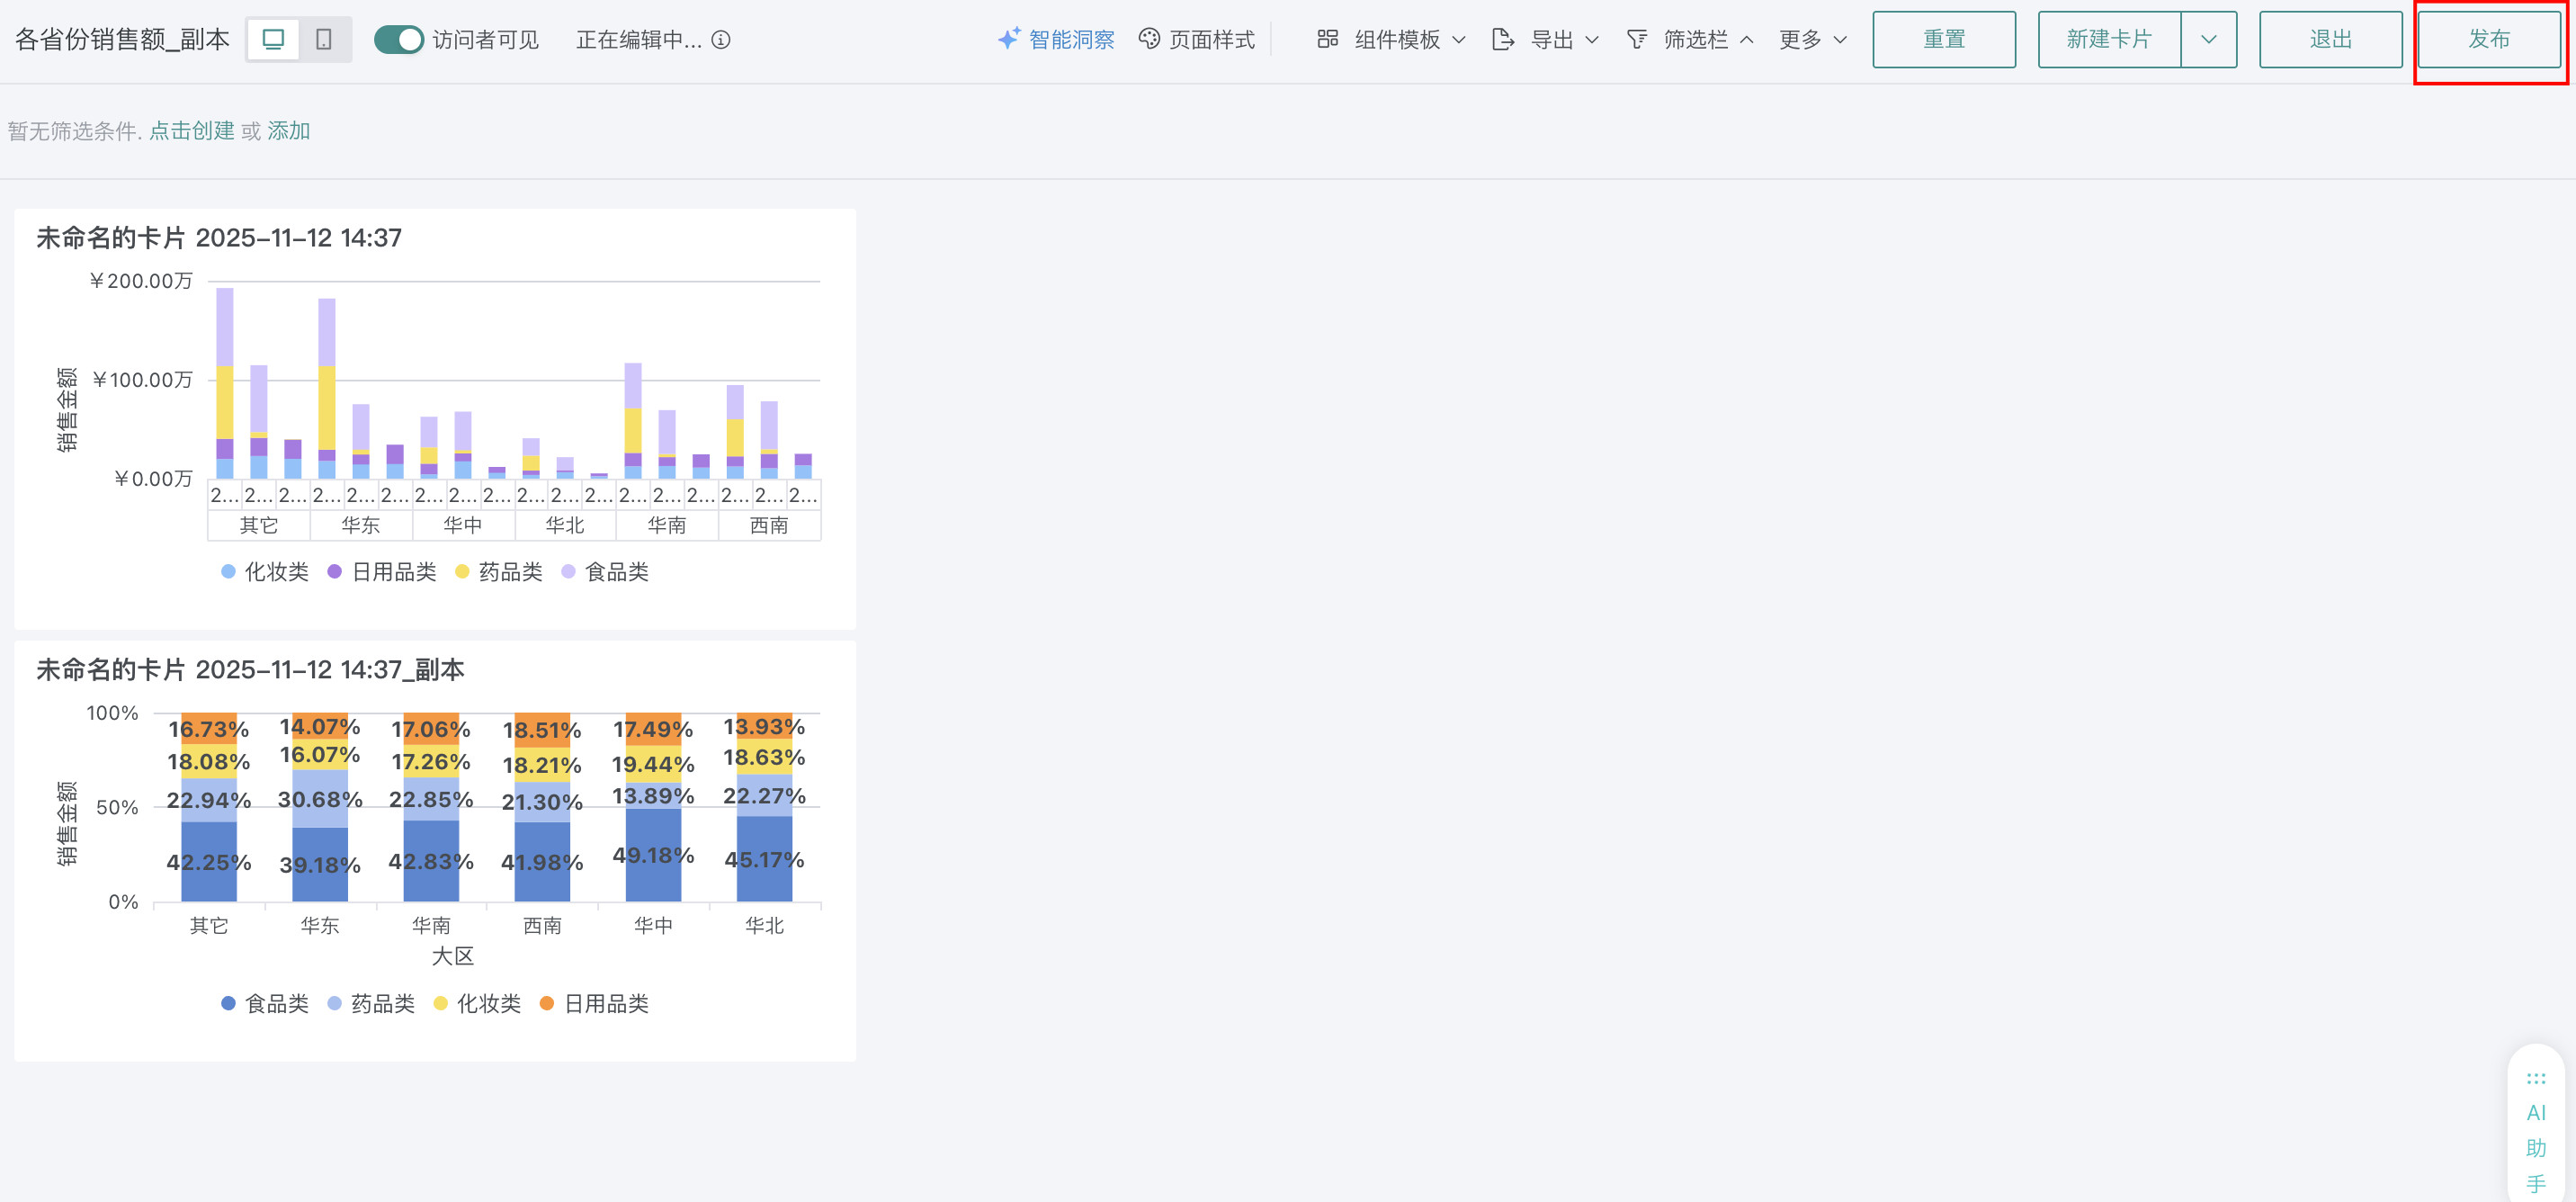Expand the 新建卡片 dropdown arrow
This screenshot has height=1202, width=2576.
pyautogui.click(x=2208, y=39)
